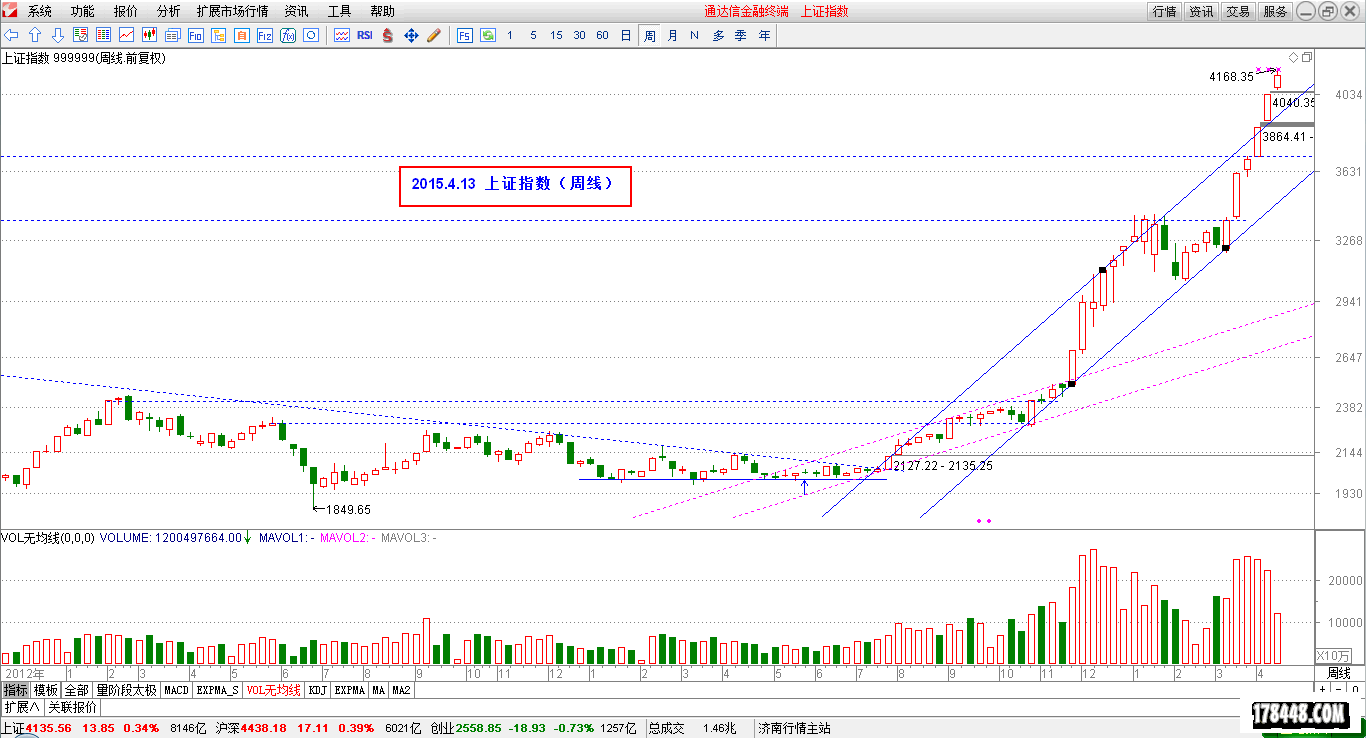Click the + zoom button
This screenshot has width=1366, height=738.
click(1322, 689)
